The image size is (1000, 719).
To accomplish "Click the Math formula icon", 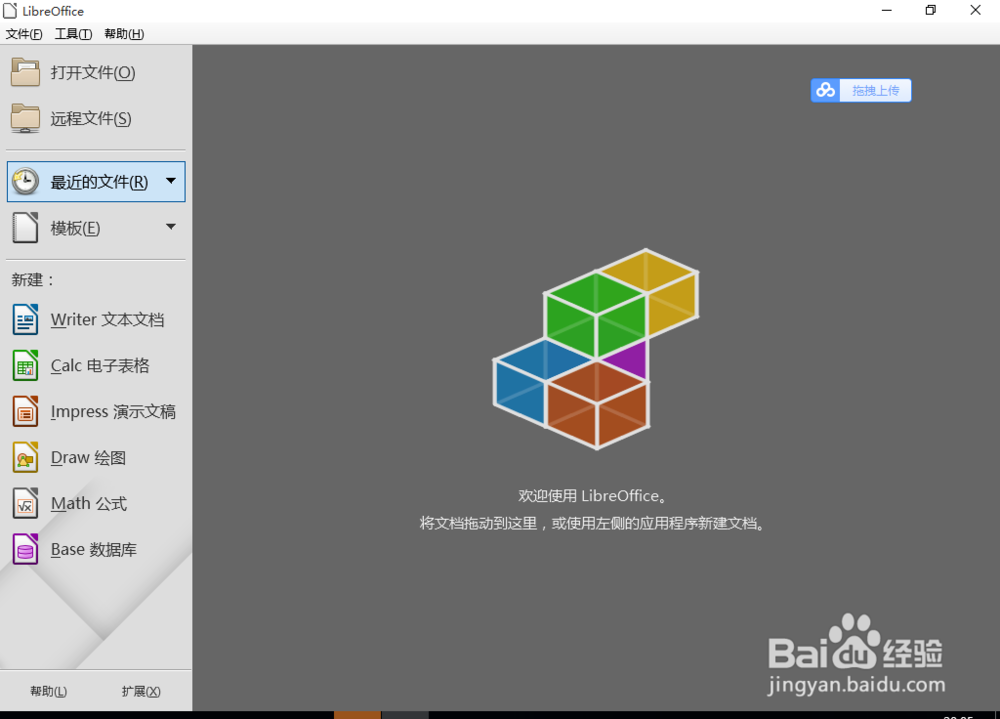I will pos(26,503).
